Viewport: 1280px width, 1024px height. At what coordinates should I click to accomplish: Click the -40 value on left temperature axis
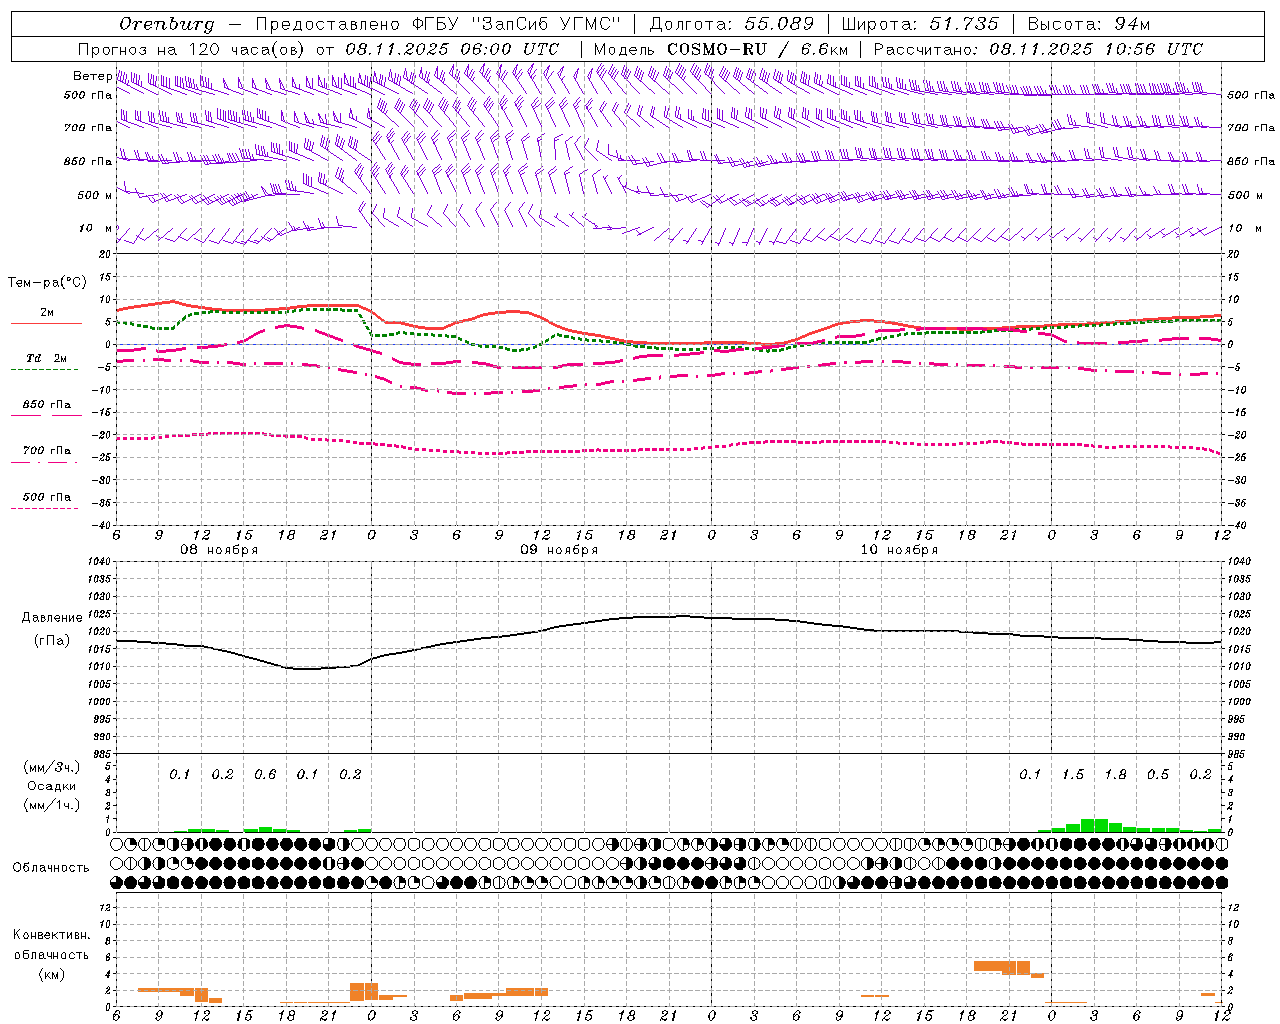[x=102, y=525]
